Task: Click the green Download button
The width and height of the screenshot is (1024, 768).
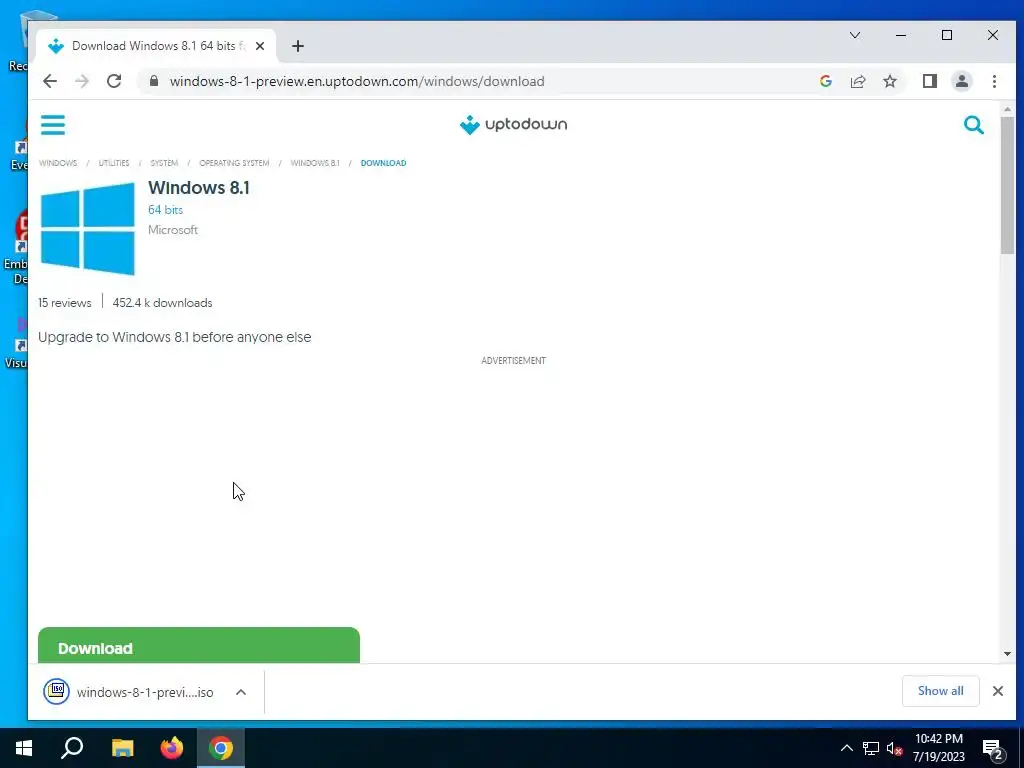Action: click(199, 645)
